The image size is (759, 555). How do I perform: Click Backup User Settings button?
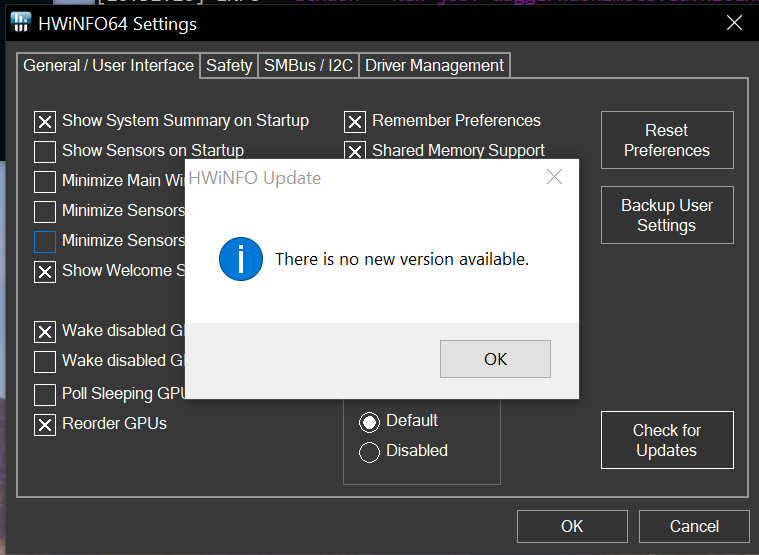(667, 215)
